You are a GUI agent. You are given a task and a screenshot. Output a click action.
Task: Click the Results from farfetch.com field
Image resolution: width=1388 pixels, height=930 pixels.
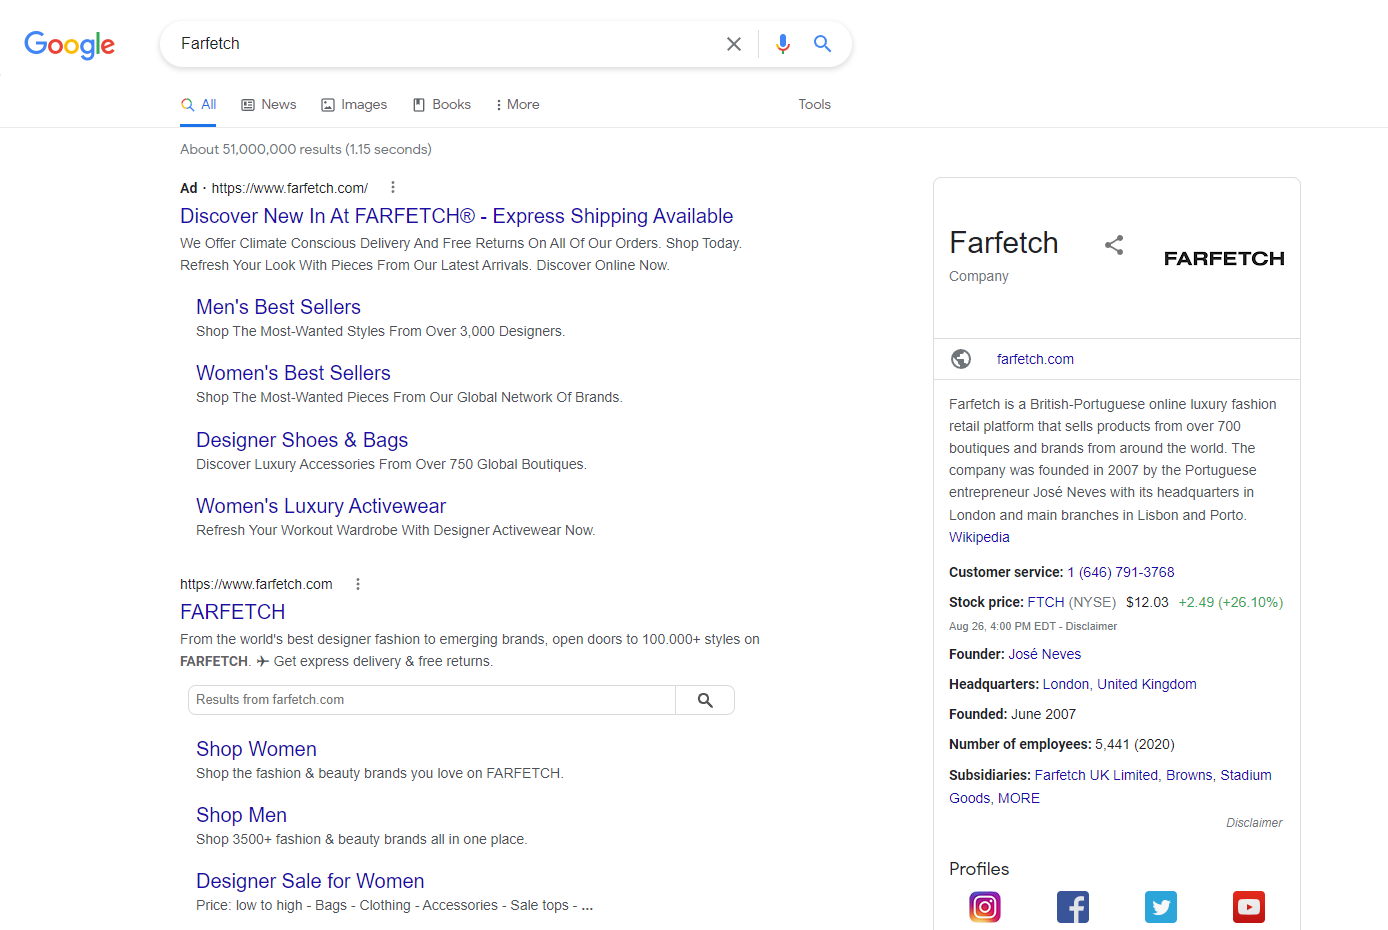click(x=432, y=700)
